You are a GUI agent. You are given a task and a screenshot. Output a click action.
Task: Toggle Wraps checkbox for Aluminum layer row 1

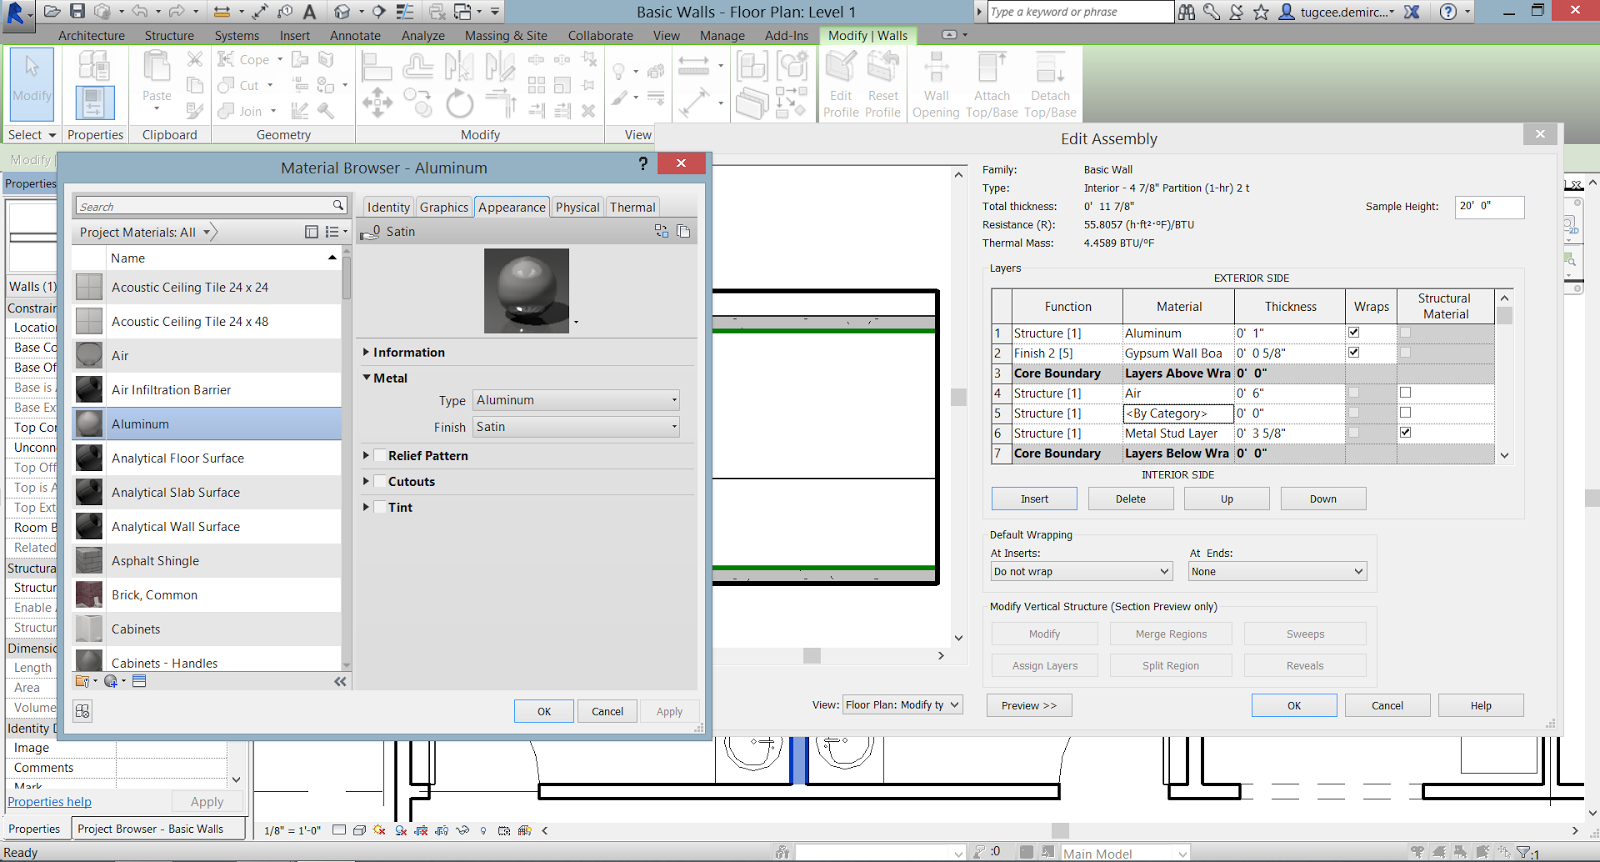pos(1354,332)
